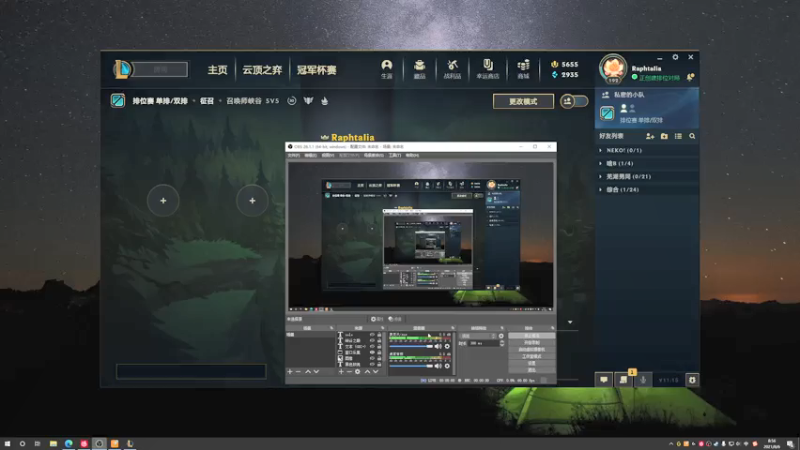
Task: Click the 属性 properties button above OBS docks
Action: [377, 319]
